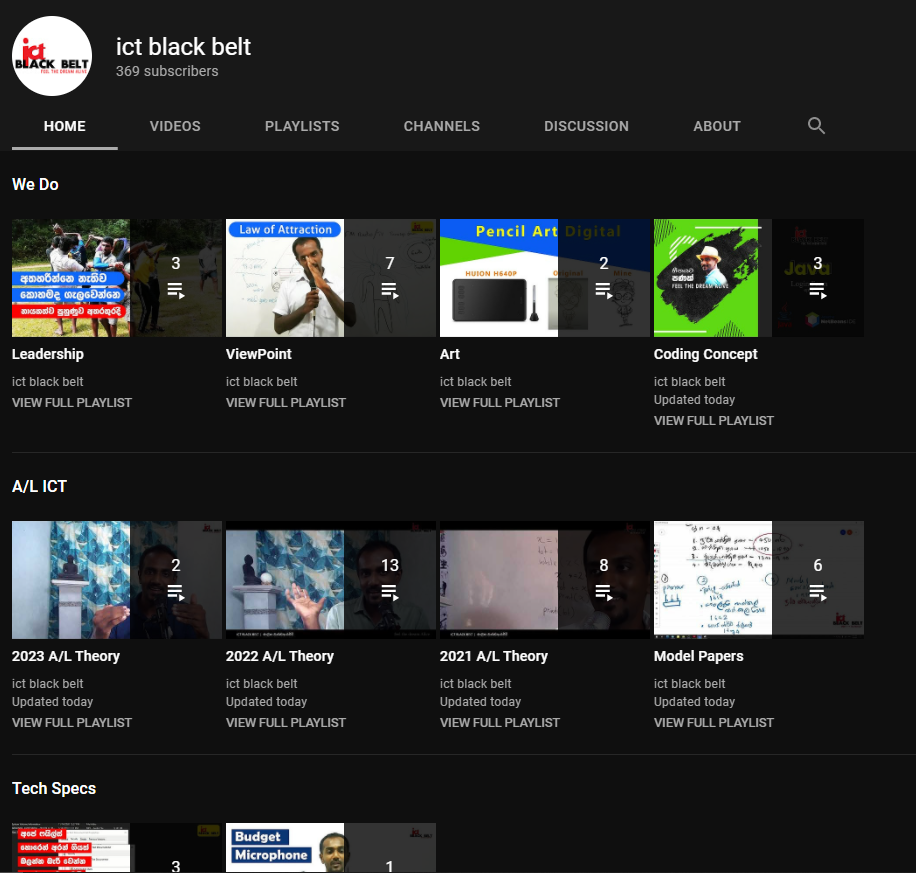The width and height of the screenshot is (916, 873).
Task: Click the Coding Concept playlist title
Action: coord(706,354)
